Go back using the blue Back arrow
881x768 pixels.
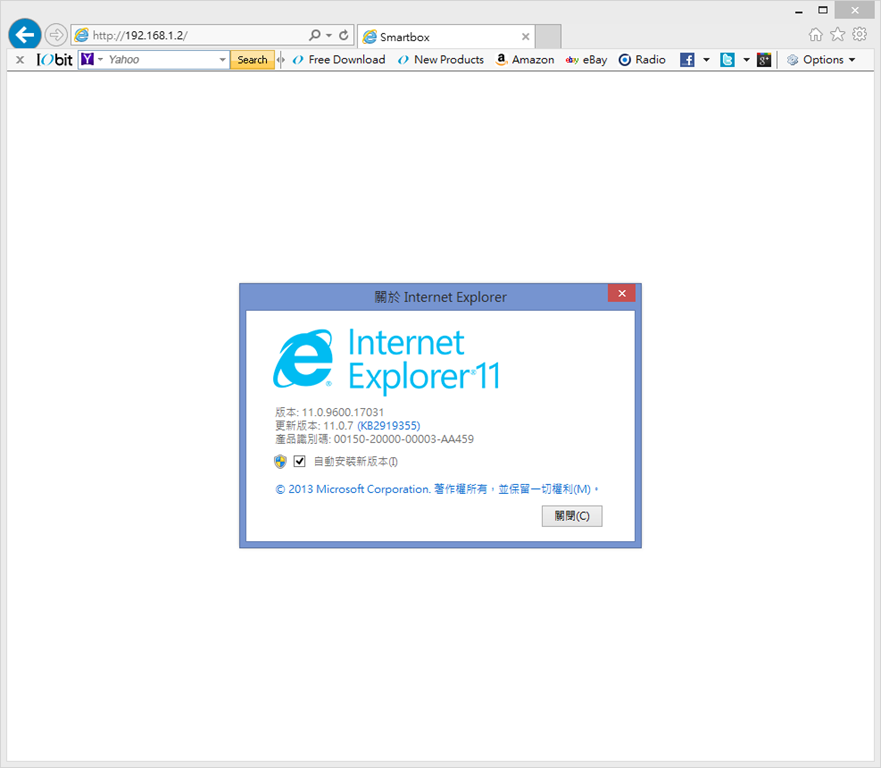[x=25, y=35]
